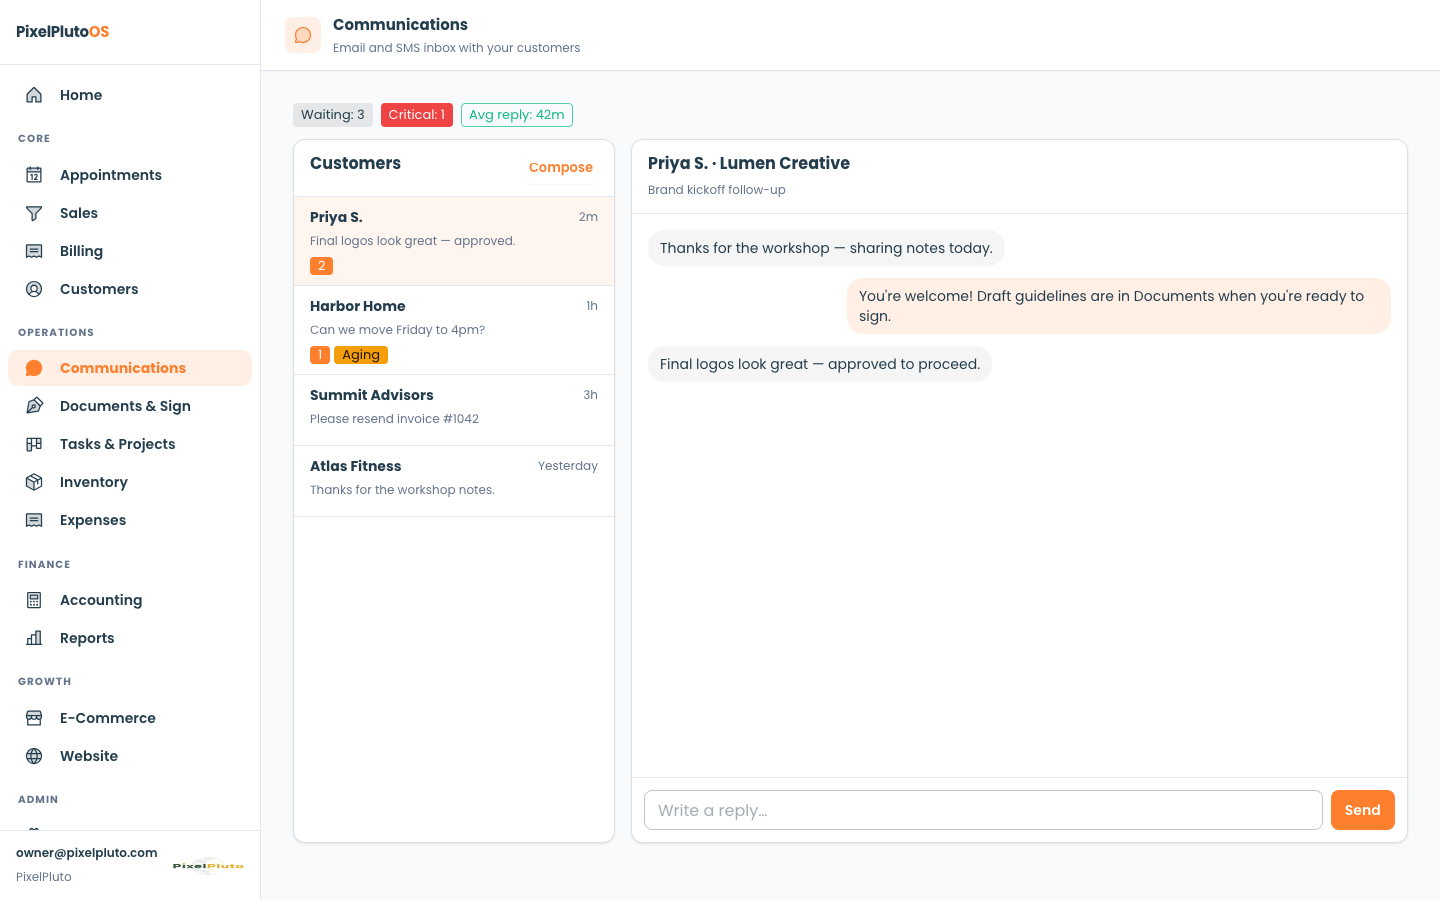
Task: Click the unread count 2 badge
Action: 321,266
